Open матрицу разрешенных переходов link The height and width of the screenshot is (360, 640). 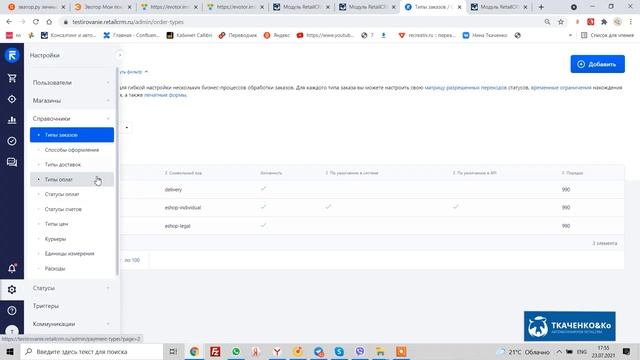point(465,87)
